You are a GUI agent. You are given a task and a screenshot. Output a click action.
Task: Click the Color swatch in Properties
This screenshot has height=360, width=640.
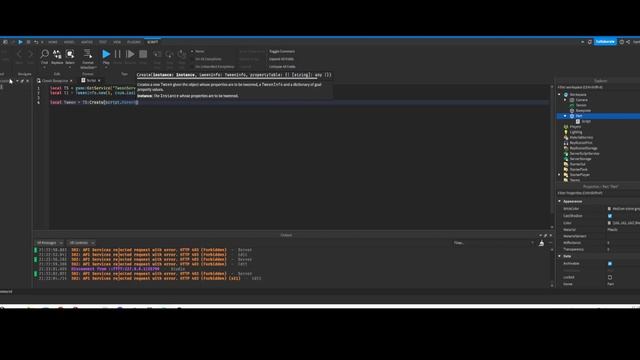(x=609, y=223)
